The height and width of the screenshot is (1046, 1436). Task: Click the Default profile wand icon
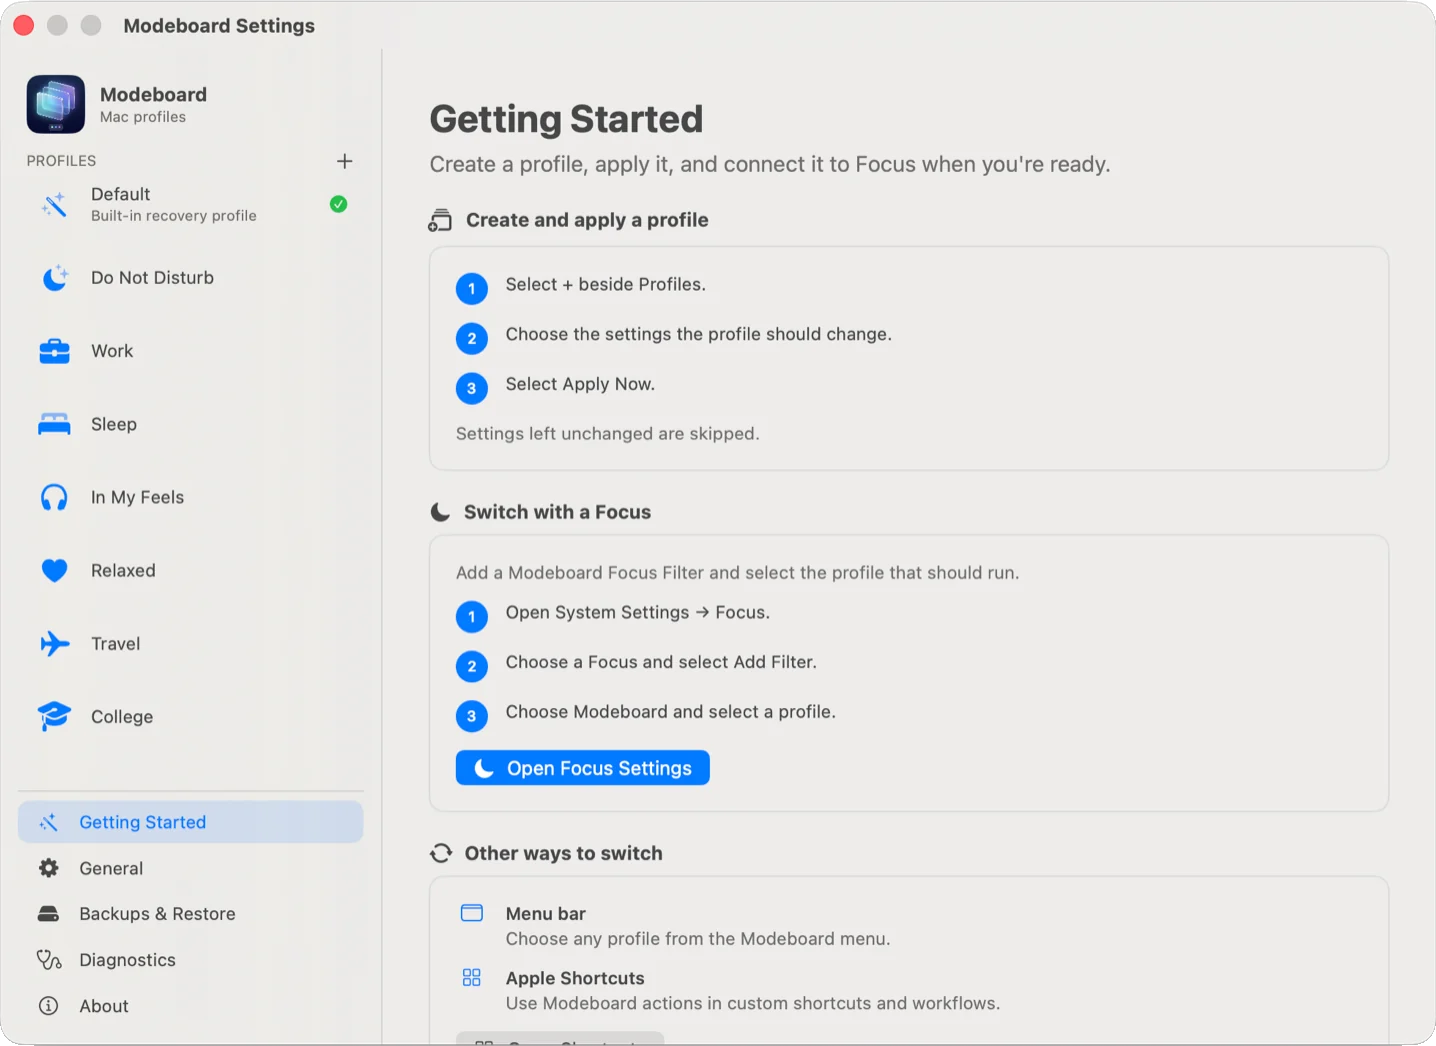pyautogui.click(x=54, y=205)
